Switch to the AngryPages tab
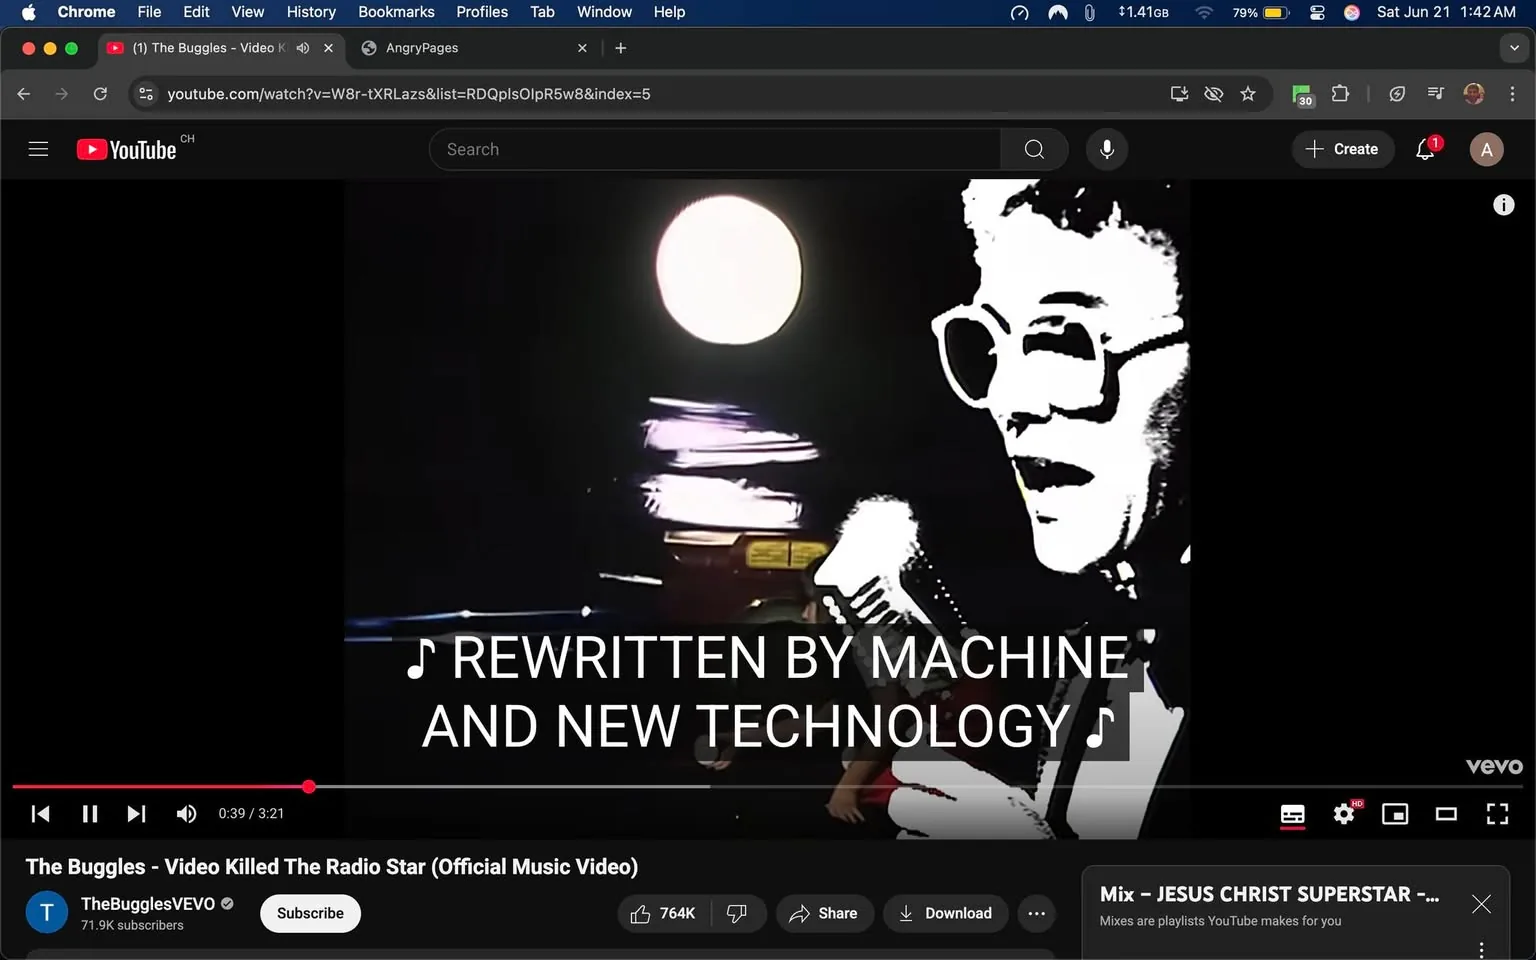This screenshot has width=1536, height=960. [x=420, y=47]
